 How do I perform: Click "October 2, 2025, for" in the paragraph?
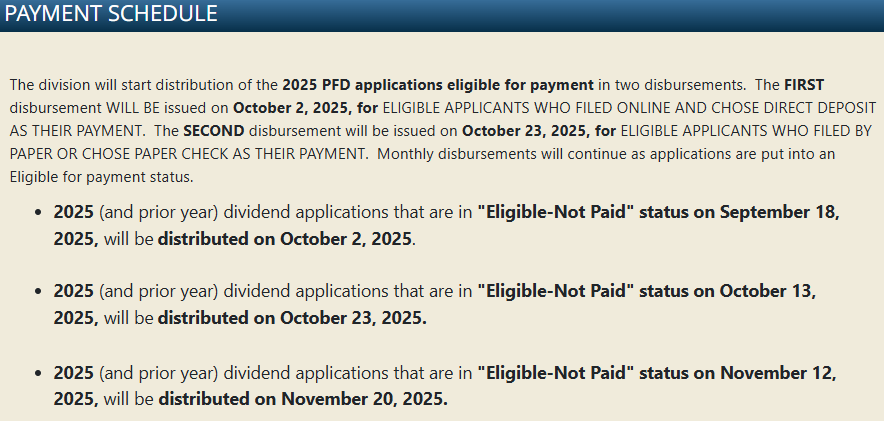point(305,108)
